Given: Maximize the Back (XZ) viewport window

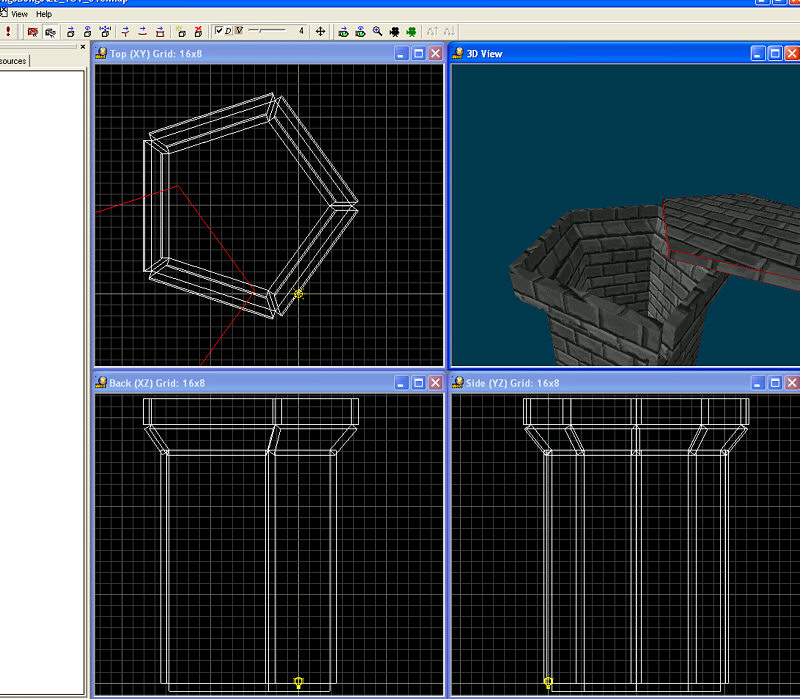Looking at the screenshot, I should coord(418,383).
